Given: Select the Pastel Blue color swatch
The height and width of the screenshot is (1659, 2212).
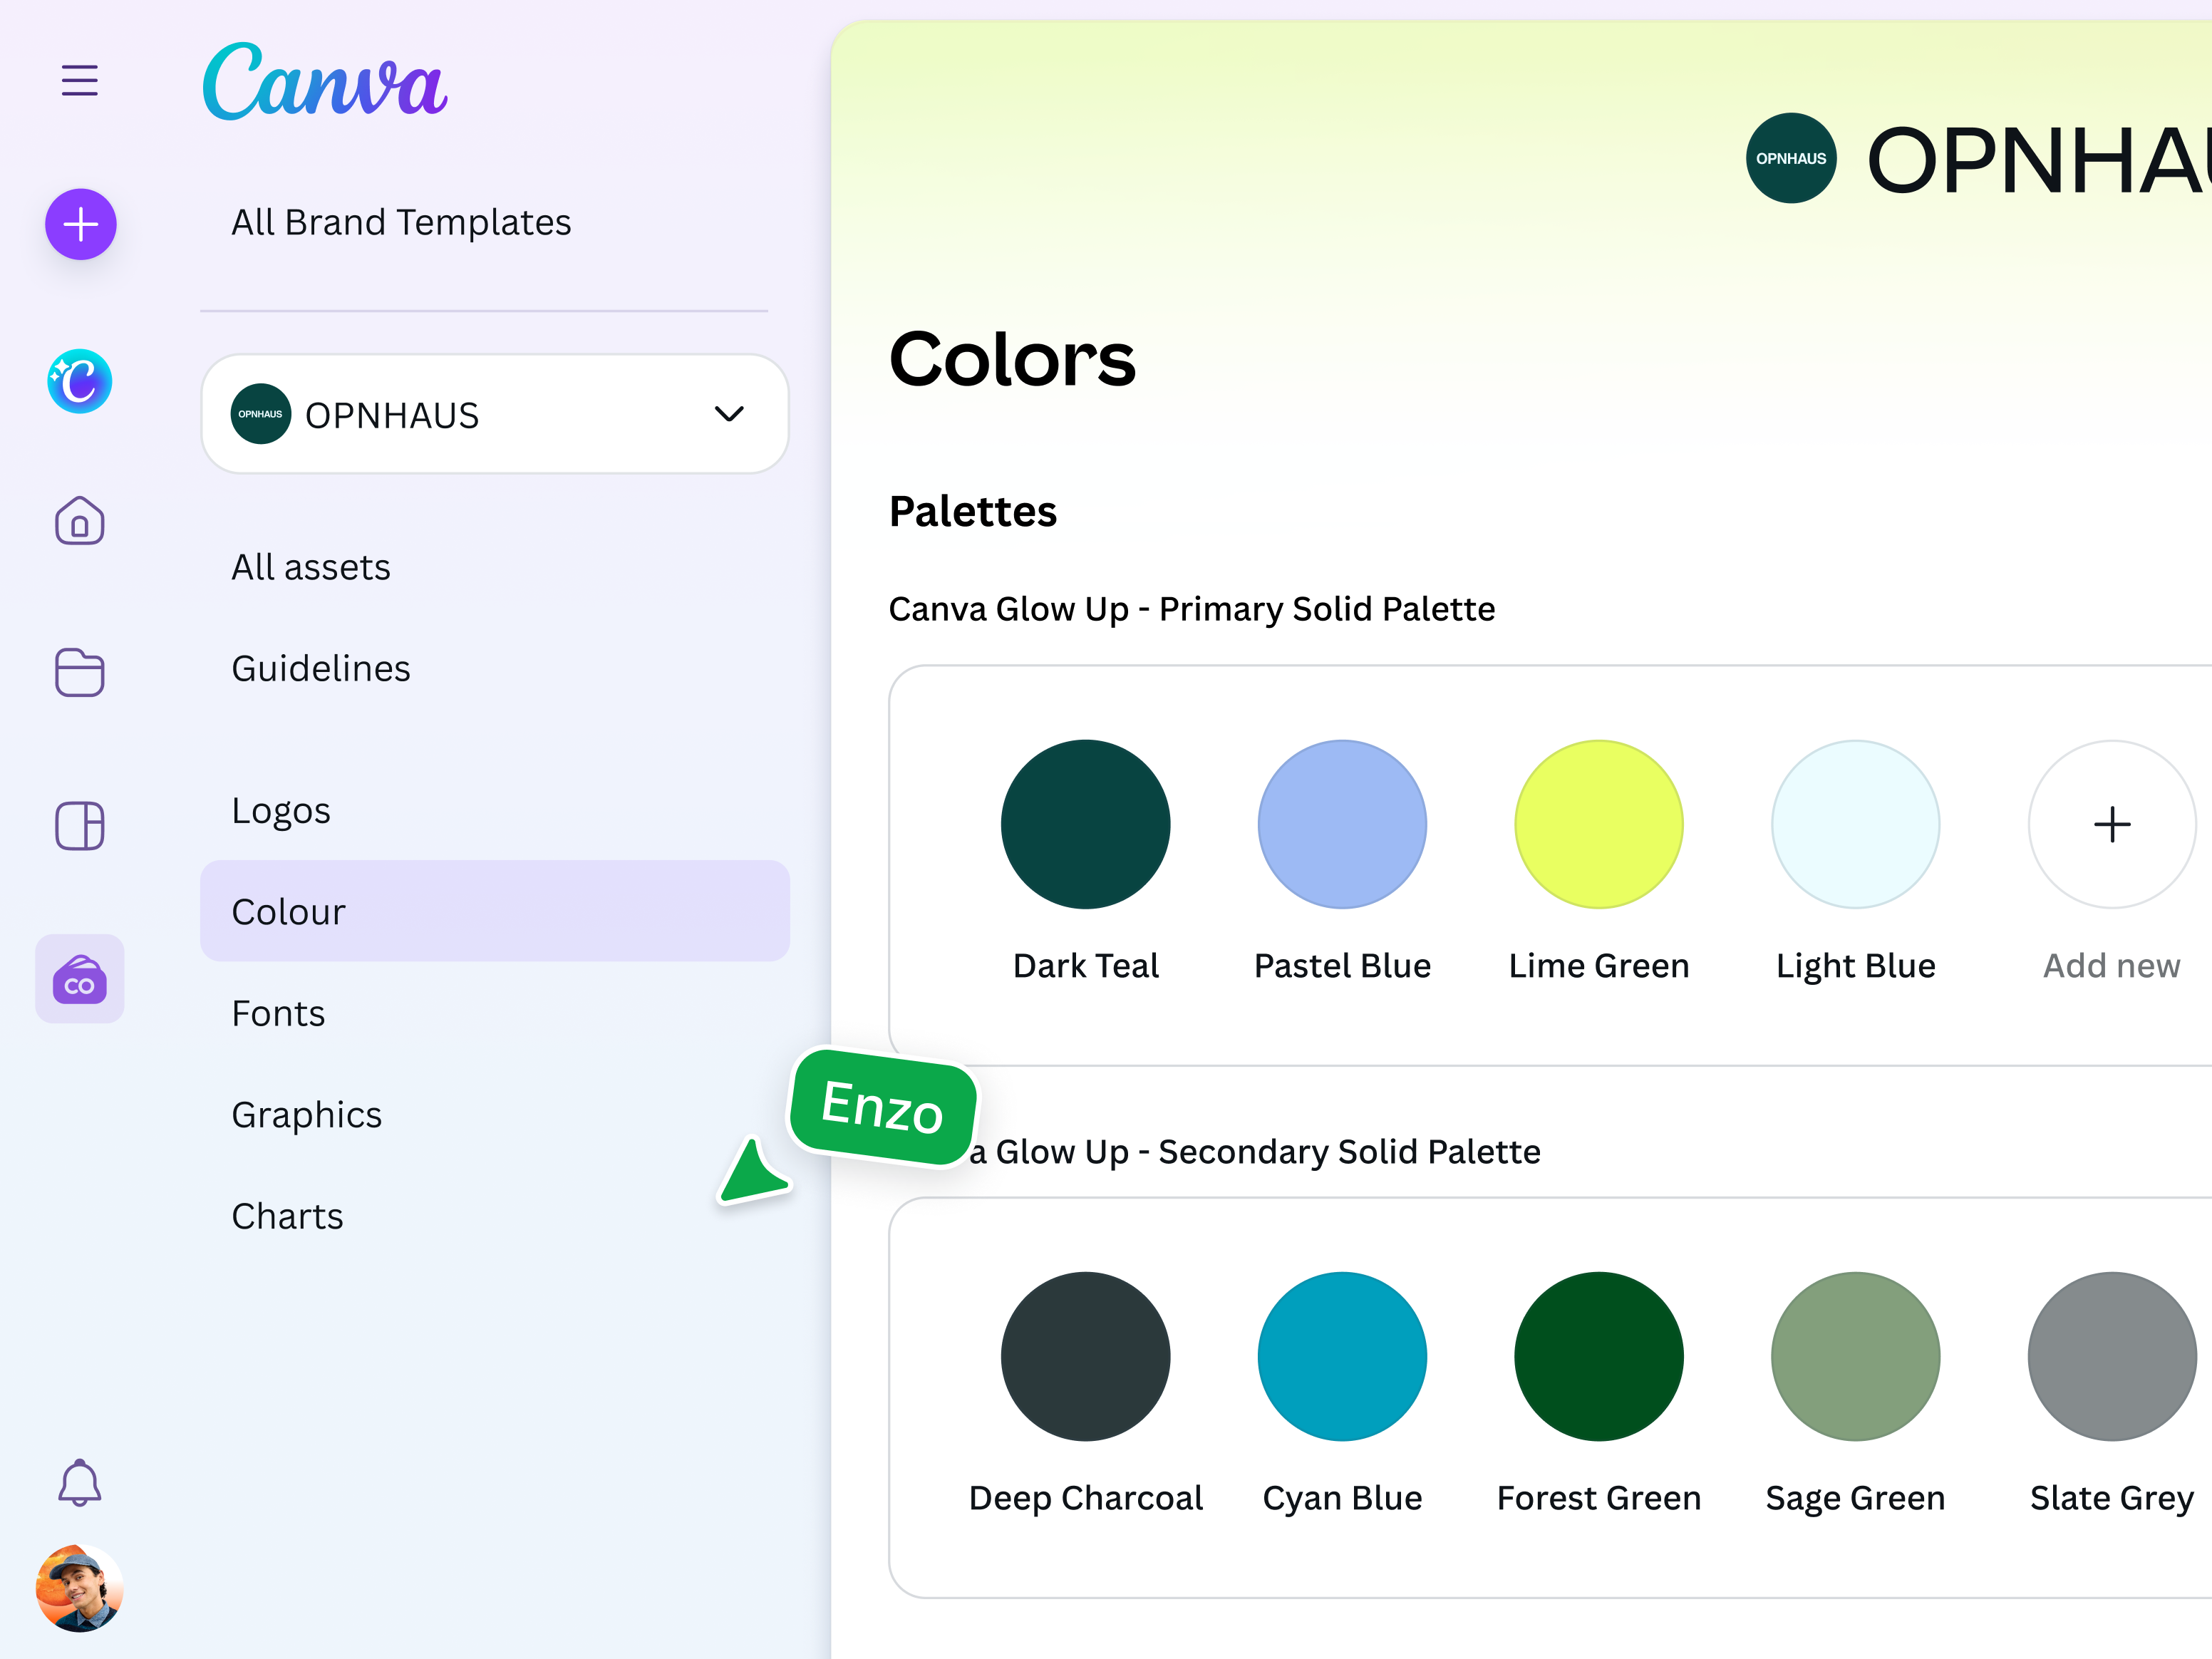Looking at the screenshot, I should (1342, 824).
